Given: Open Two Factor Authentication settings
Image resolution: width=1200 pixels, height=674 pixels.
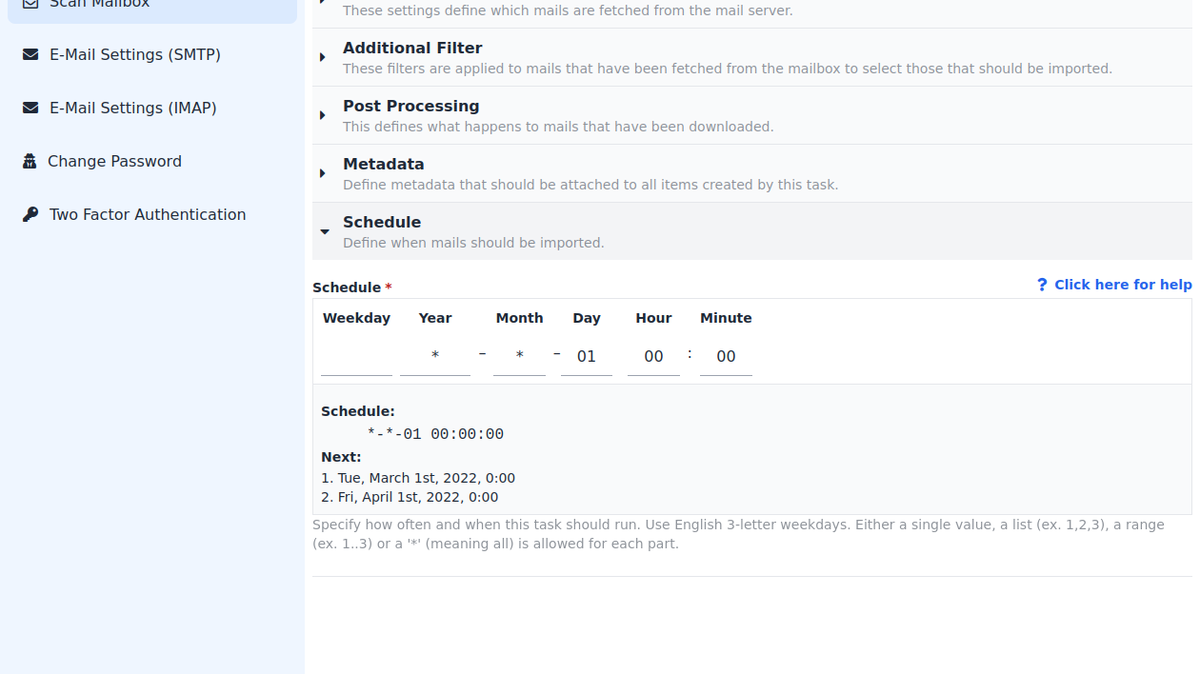Looking at the screenshot, I should (147, 214).
